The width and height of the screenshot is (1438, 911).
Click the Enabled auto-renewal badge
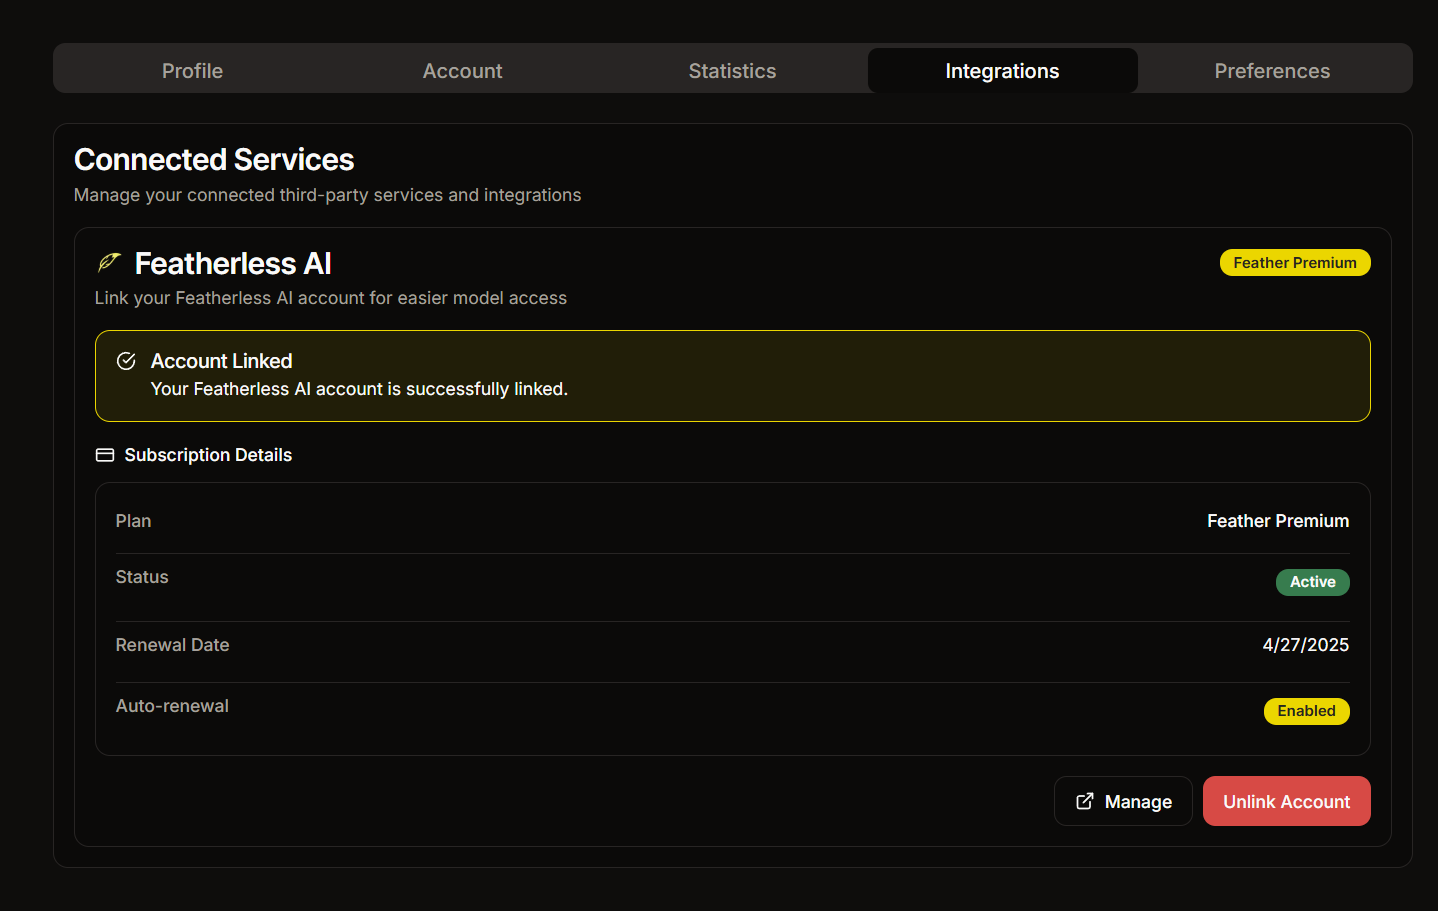1307,711
